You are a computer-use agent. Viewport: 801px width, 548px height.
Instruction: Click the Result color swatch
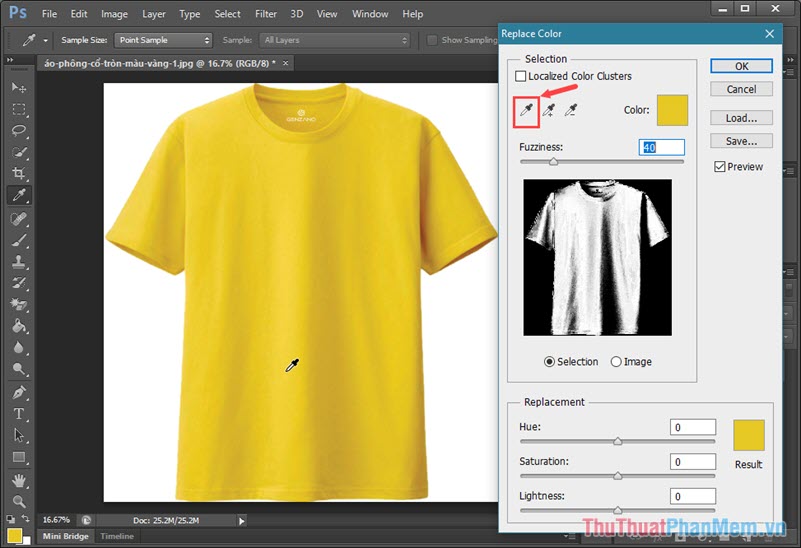[x=748, y=435]
